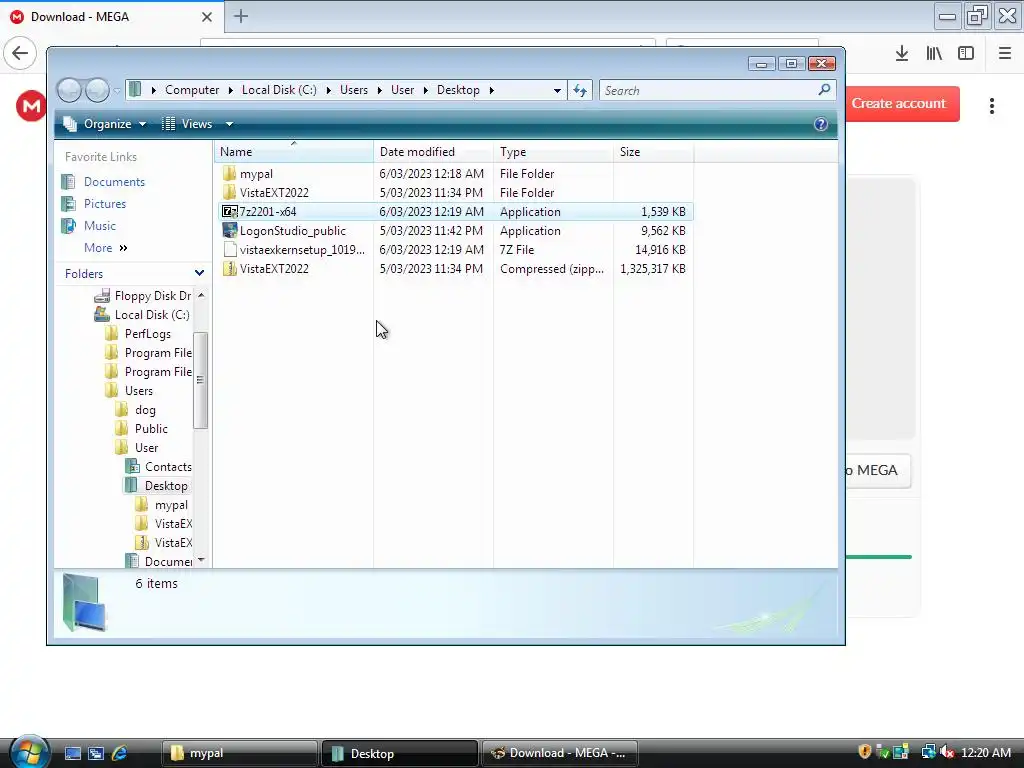Launch Internet Explorer from quick launch
This screenshot has width=1024, height=768.
coord(119,753)
